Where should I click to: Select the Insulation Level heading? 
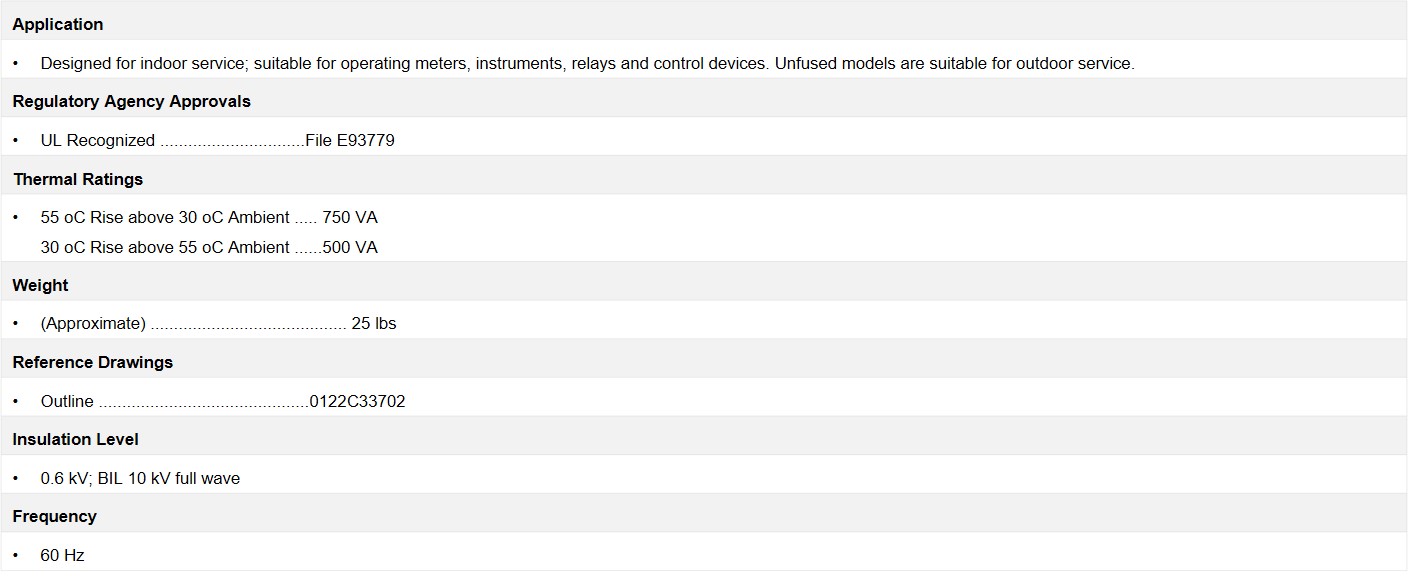[x=76, y=439]
